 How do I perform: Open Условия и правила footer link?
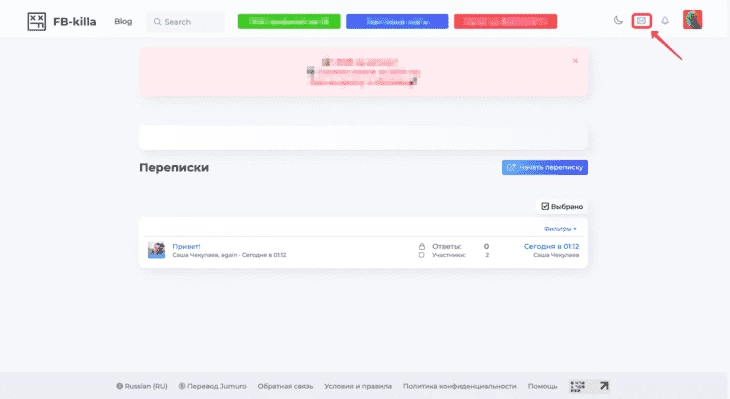tap(358, 386)
